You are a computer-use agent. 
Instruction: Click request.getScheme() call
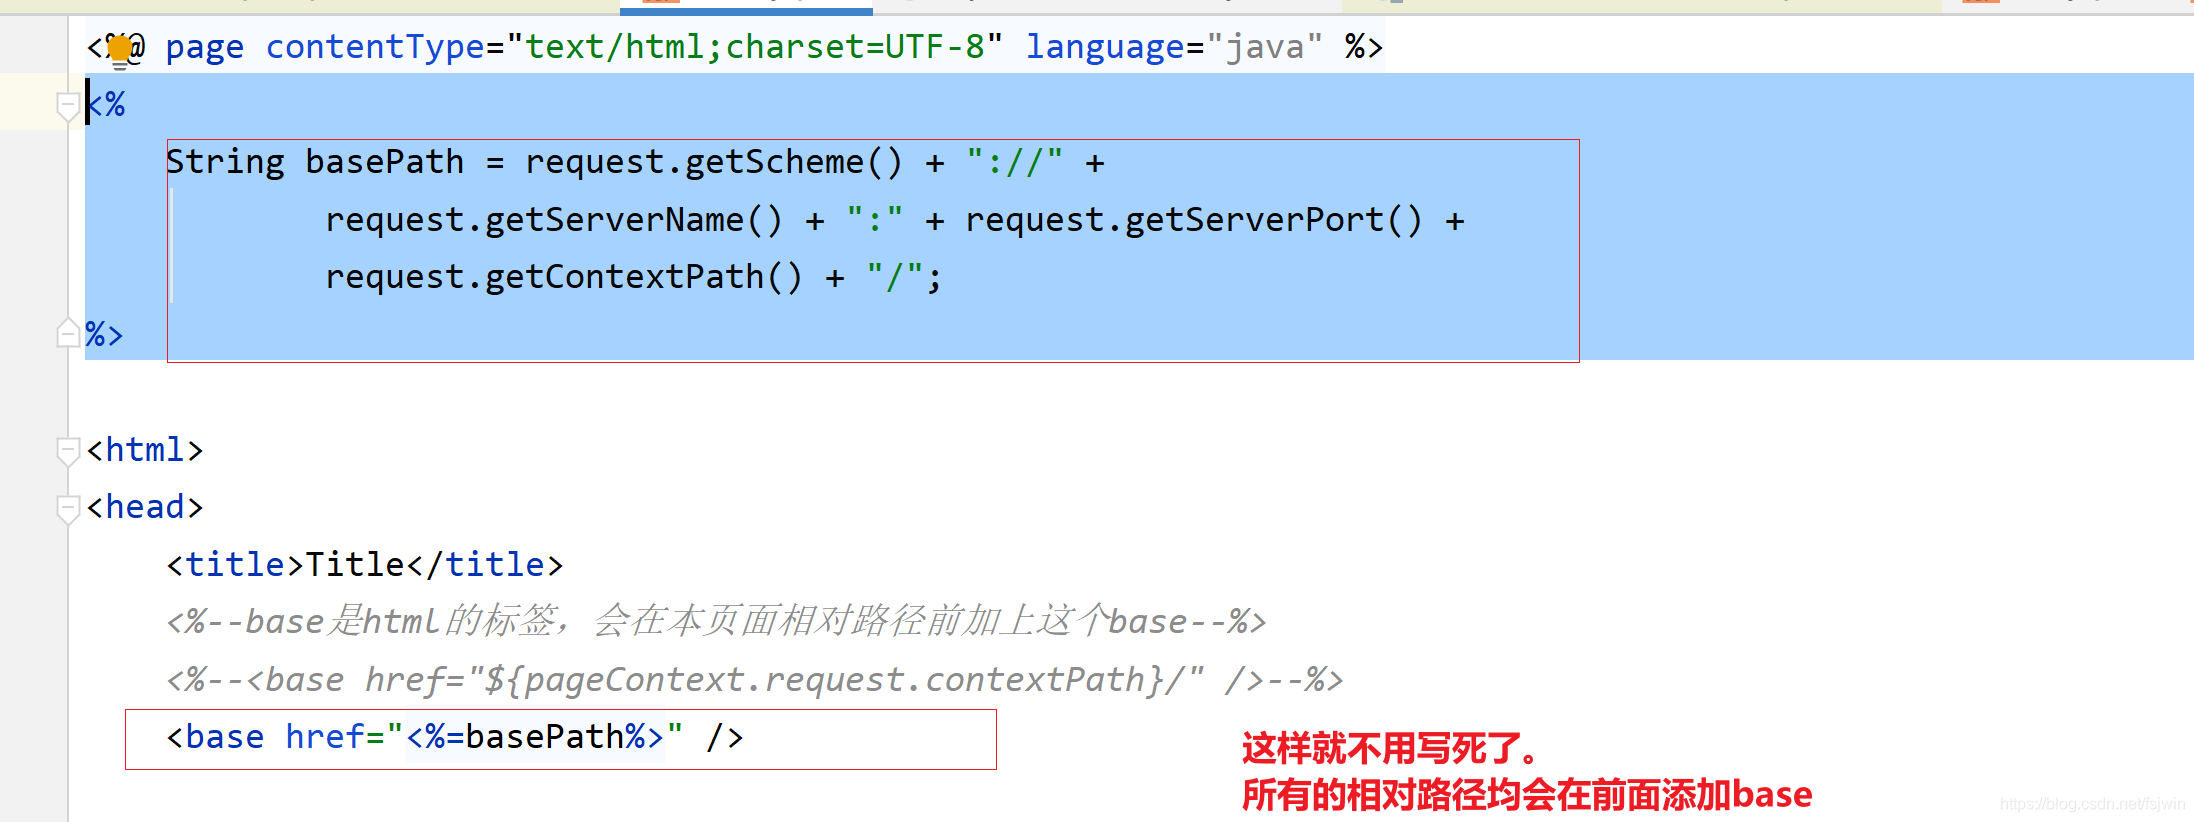714,162
